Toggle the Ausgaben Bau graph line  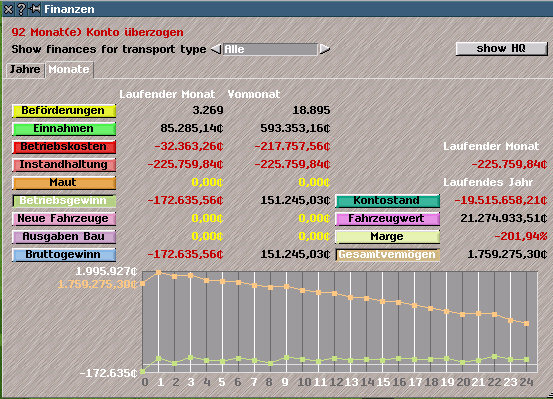click(x=64, y=236)
